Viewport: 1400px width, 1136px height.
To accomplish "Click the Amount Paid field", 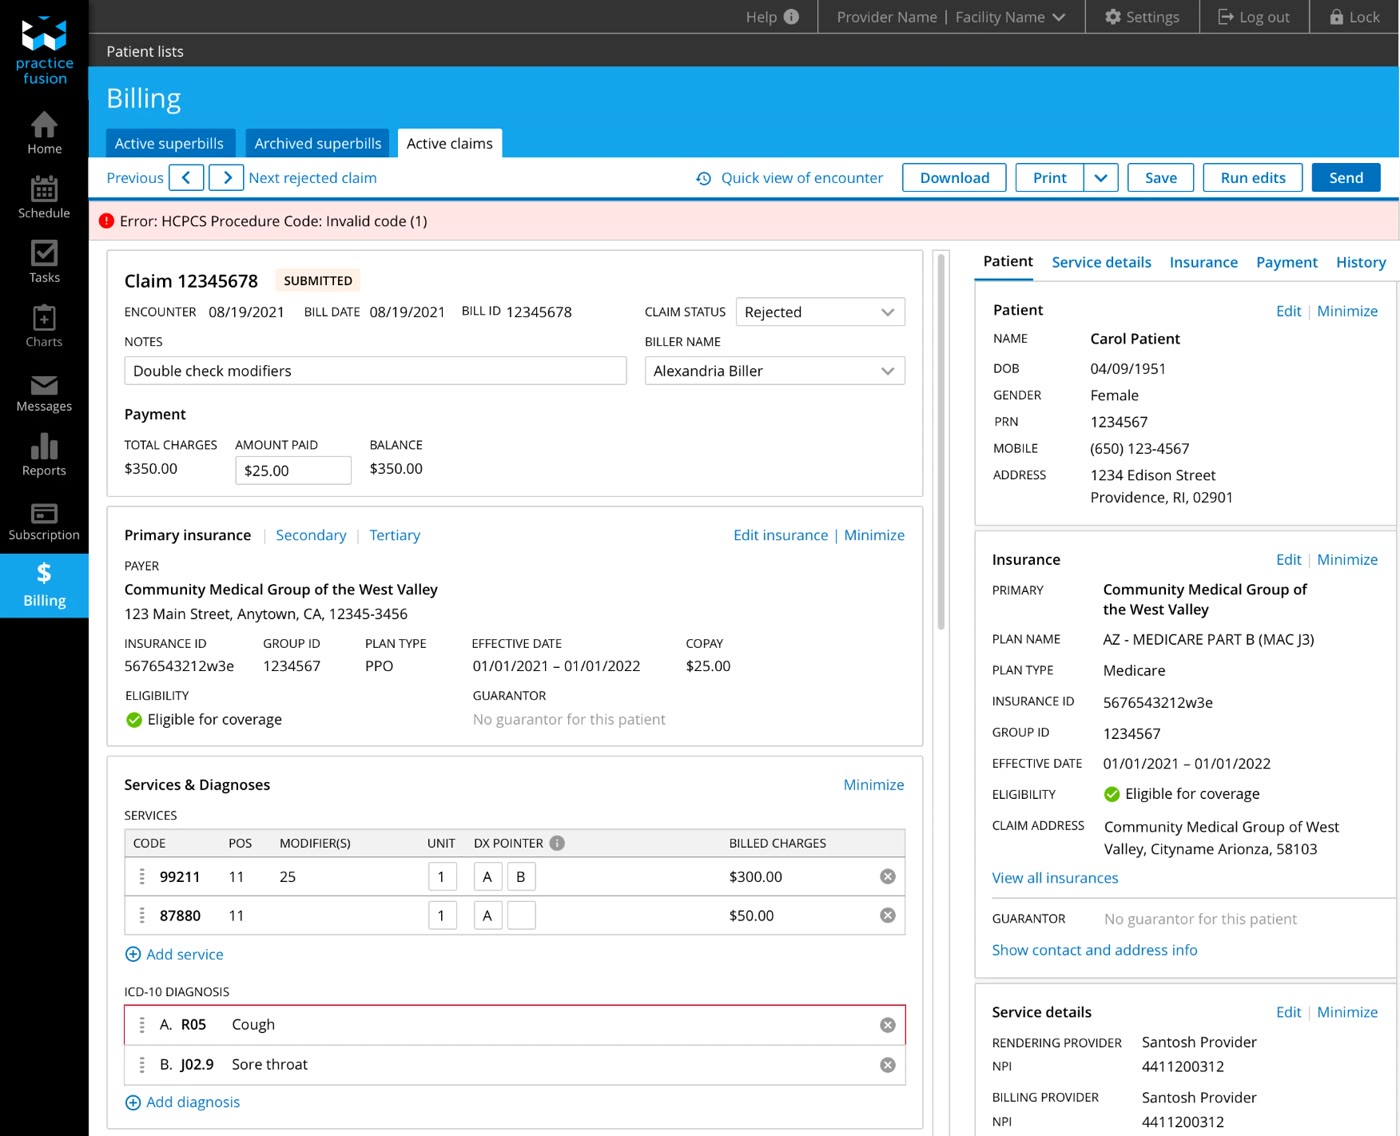I will click(293, 470).
